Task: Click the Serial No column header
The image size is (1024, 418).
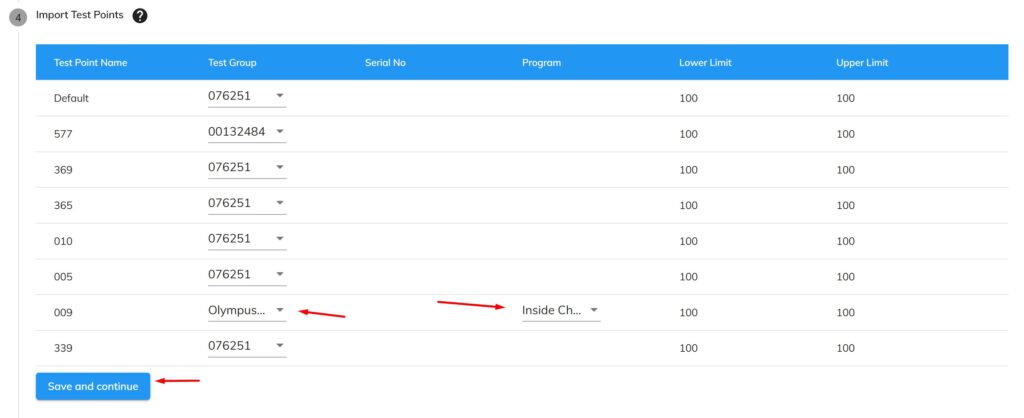Action: (385, 63)
